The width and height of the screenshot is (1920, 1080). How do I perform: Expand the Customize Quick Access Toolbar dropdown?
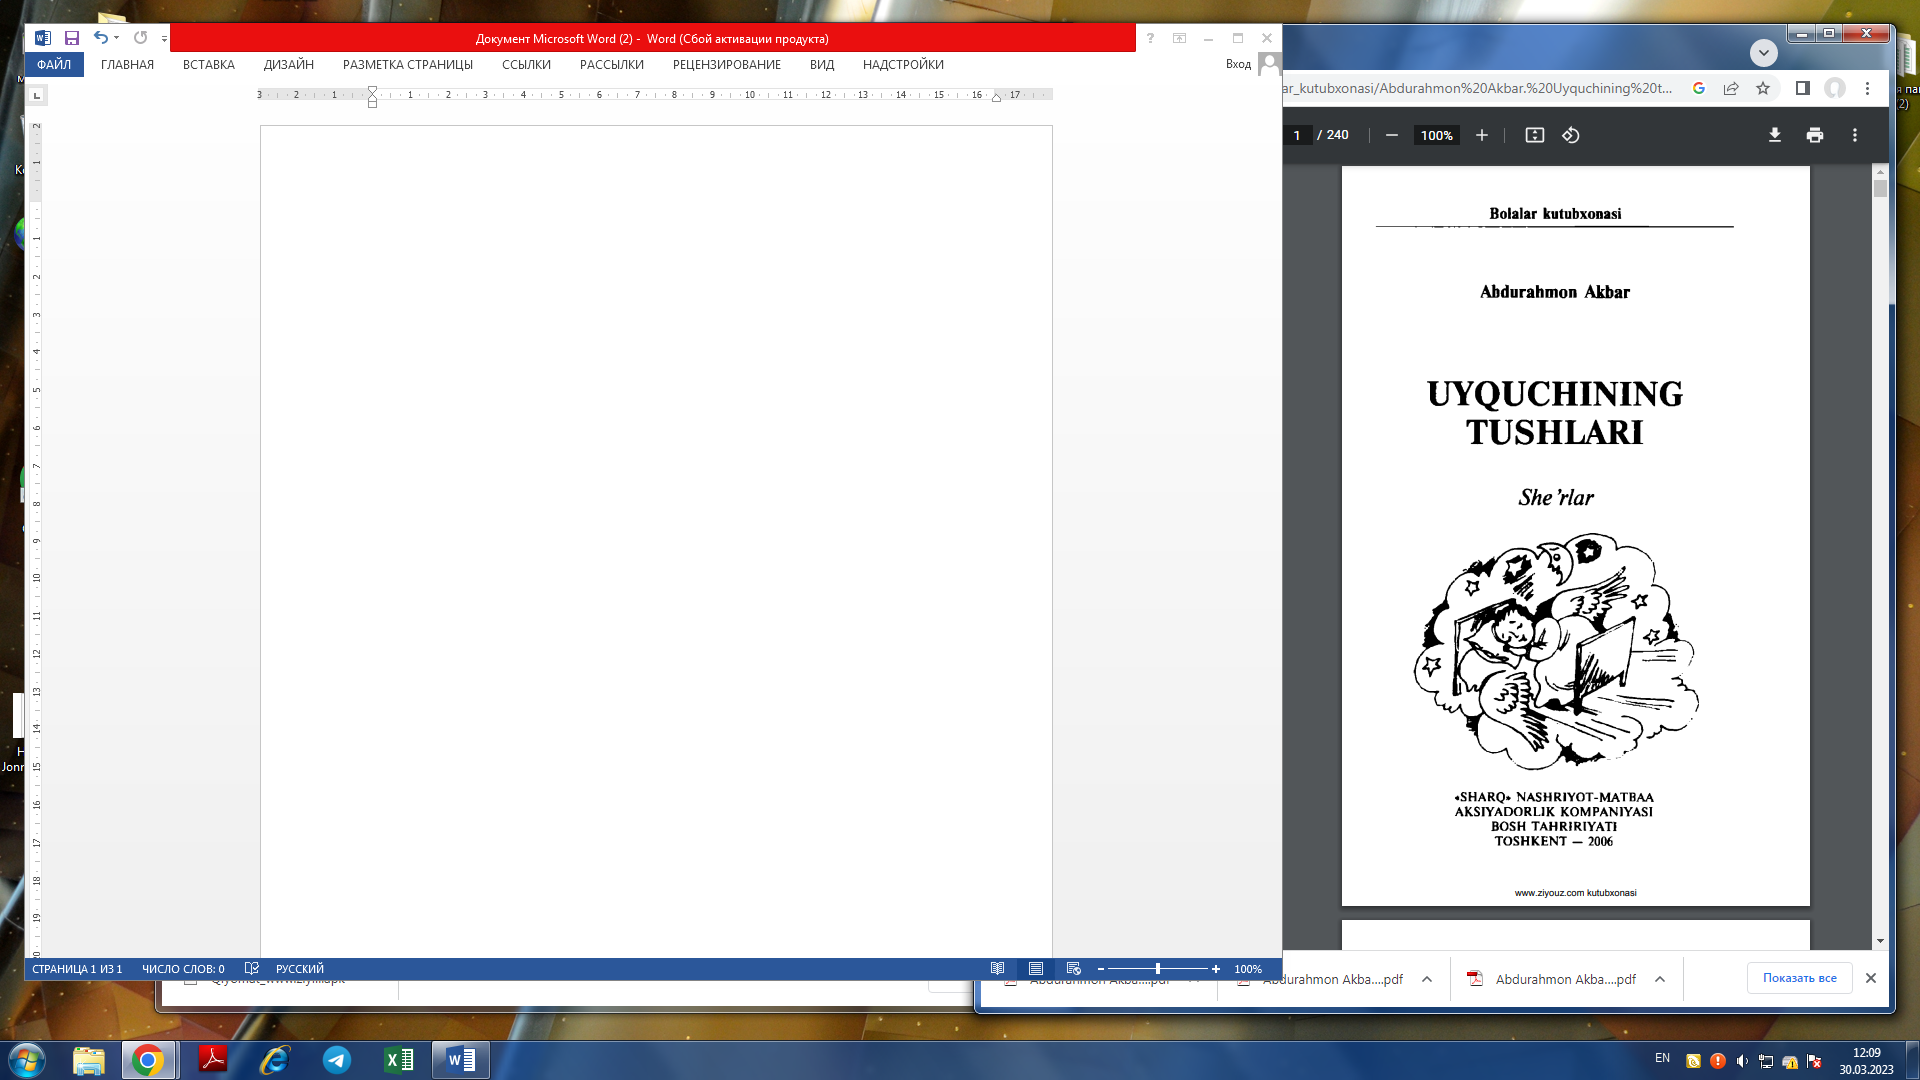(x=164, y=39)
